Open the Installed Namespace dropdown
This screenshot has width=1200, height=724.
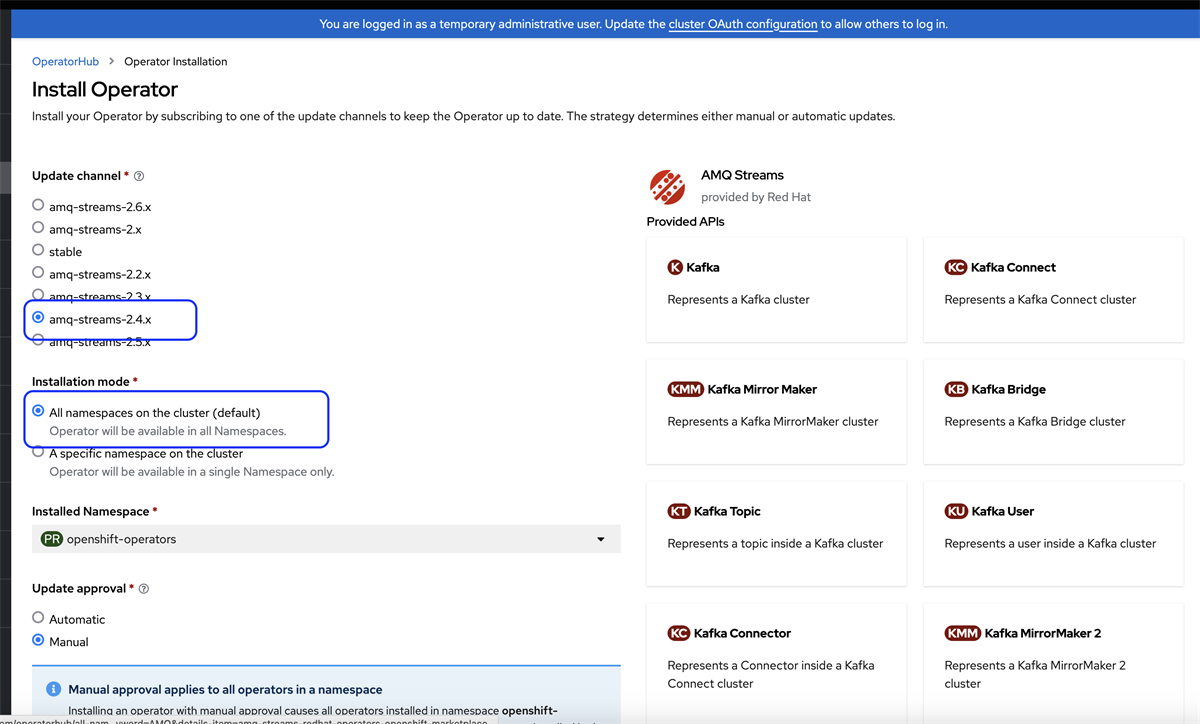point(326,539)
